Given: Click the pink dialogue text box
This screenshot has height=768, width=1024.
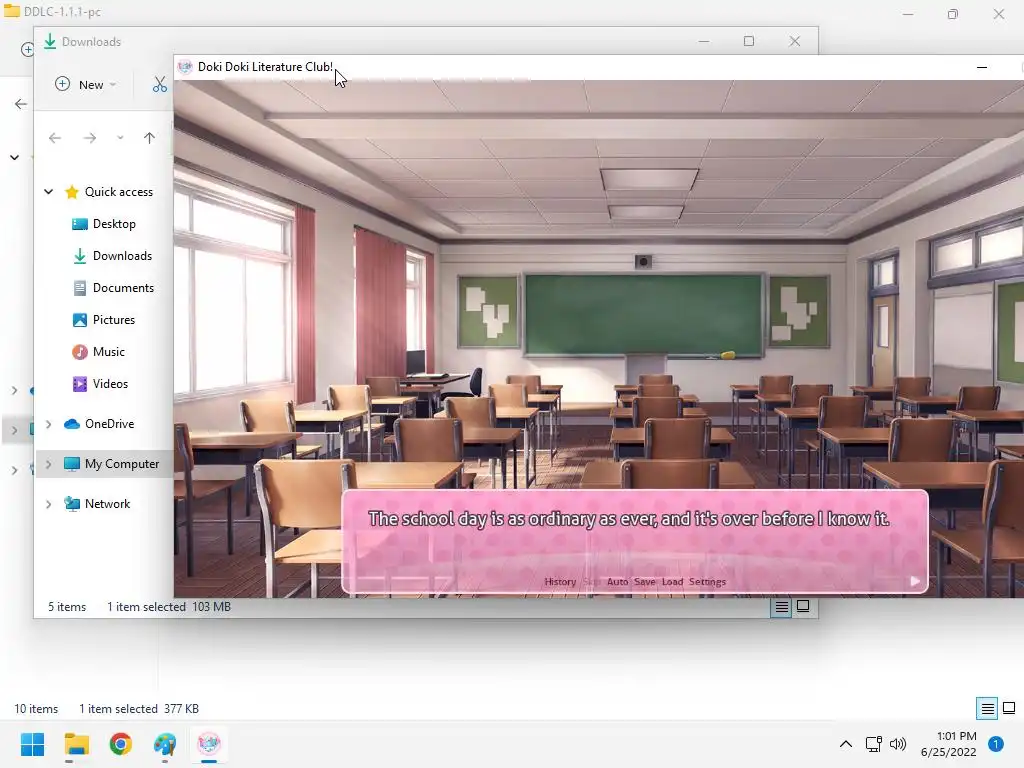Looking at the screenshot, I should tap(634, 541).
